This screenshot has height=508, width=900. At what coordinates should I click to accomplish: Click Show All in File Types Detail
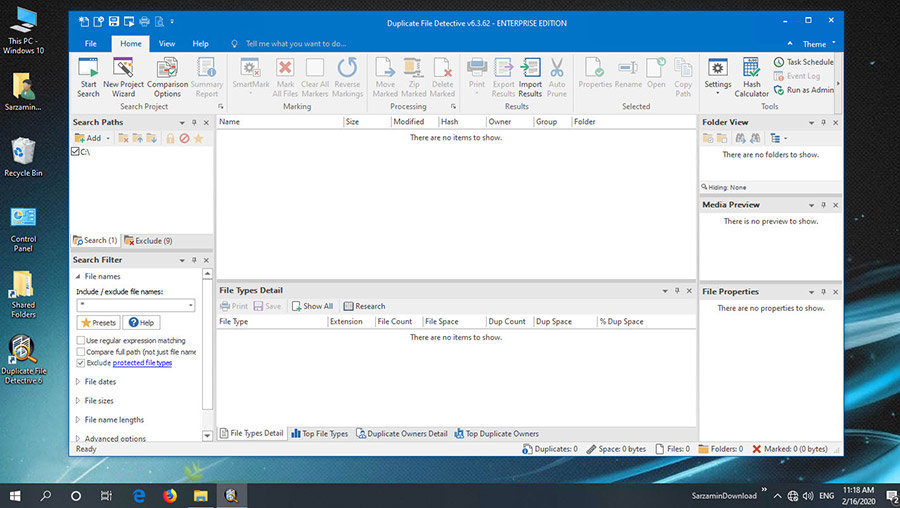click(x=312, y=307)
